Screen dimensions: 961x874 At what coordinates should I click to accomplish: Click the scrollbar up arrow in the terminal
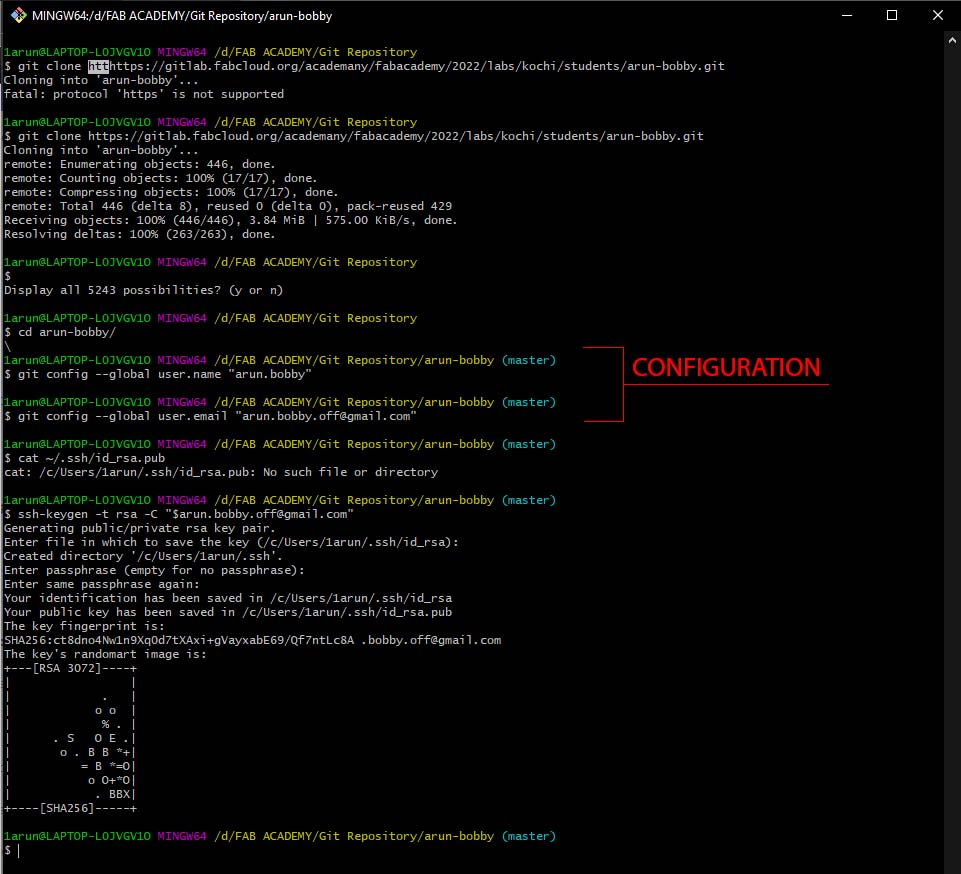(952, 40)
